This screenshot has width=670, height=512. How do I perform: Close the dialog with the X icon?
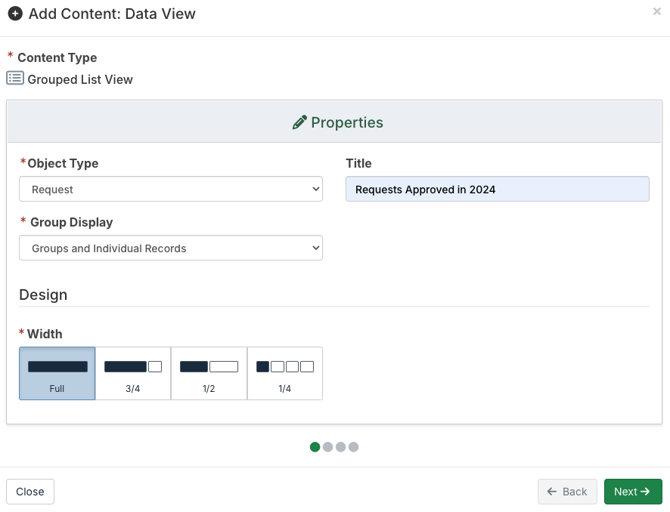656,12
